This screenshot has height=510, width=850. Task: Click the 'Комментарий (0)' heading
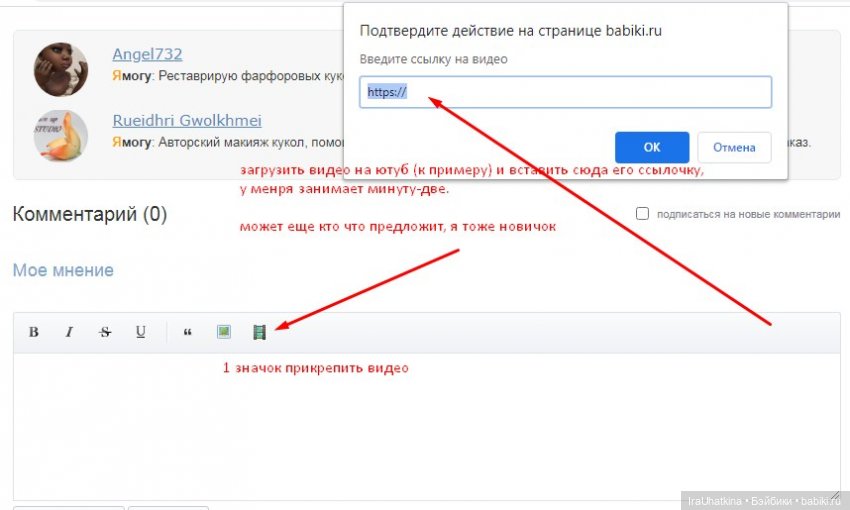coord(90,214)
